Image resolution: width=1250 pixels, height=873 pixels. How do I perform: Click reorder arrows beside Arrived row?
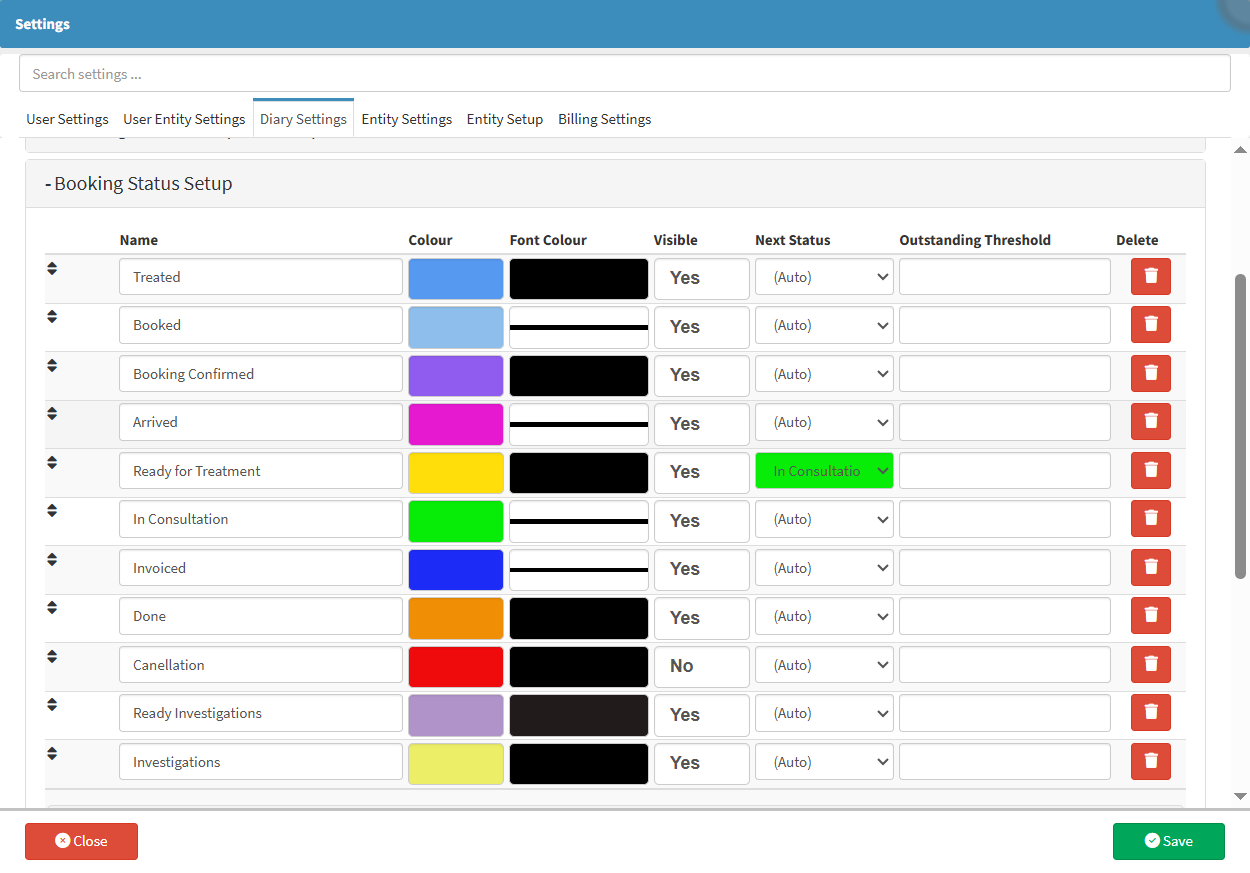[x=52, y=414]
